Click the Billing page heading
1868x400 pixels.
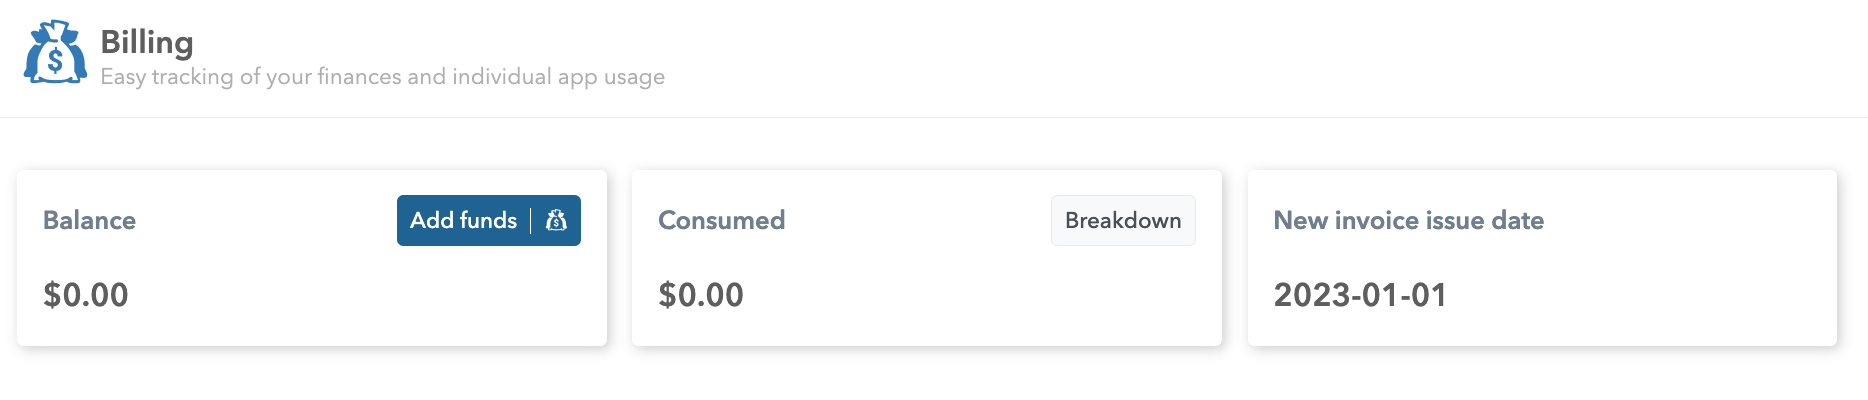[147, 42]
